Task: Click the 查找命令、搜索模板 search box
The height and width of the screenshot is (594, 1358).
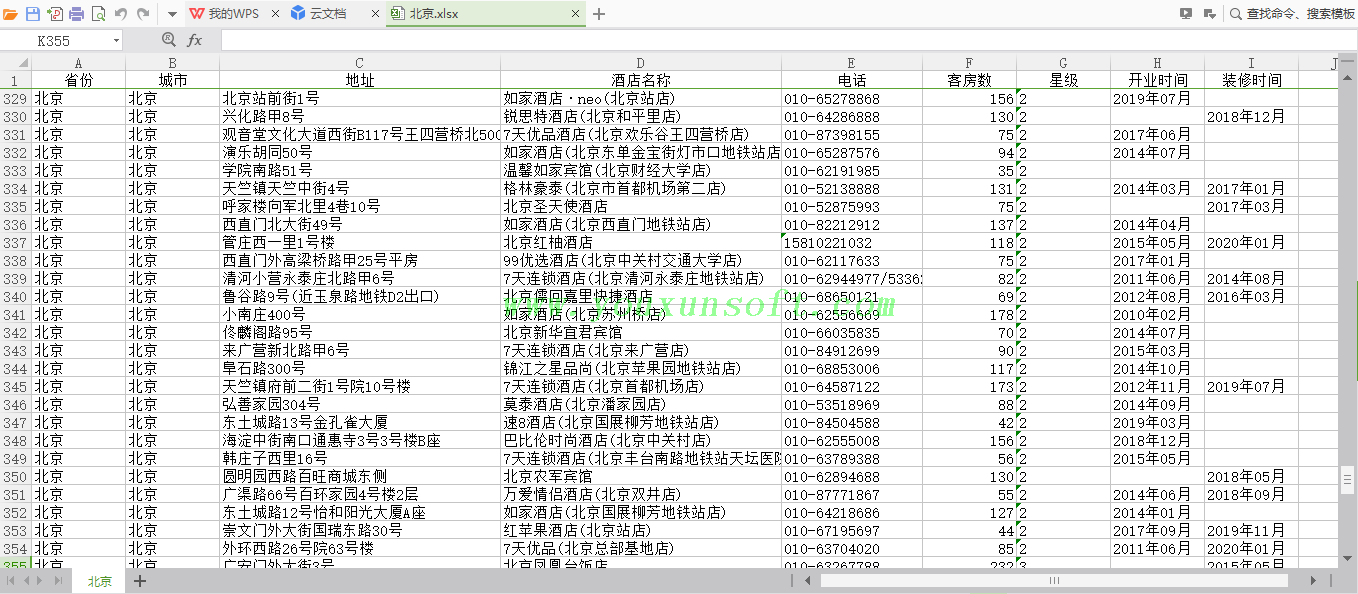Action: (1291, 14)
